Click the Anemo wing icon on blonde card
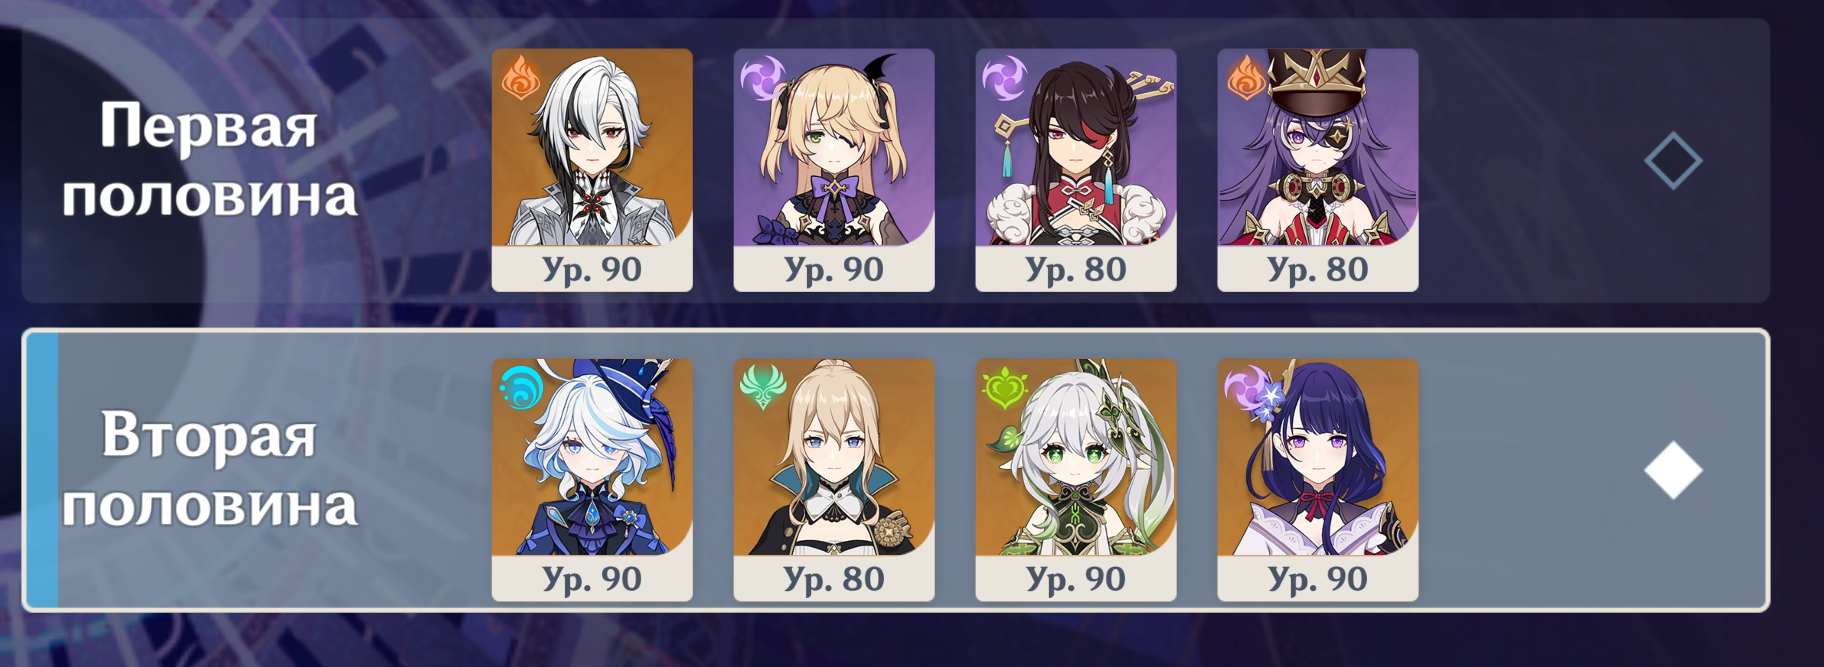1824x667 pixels. click(763, 388)
